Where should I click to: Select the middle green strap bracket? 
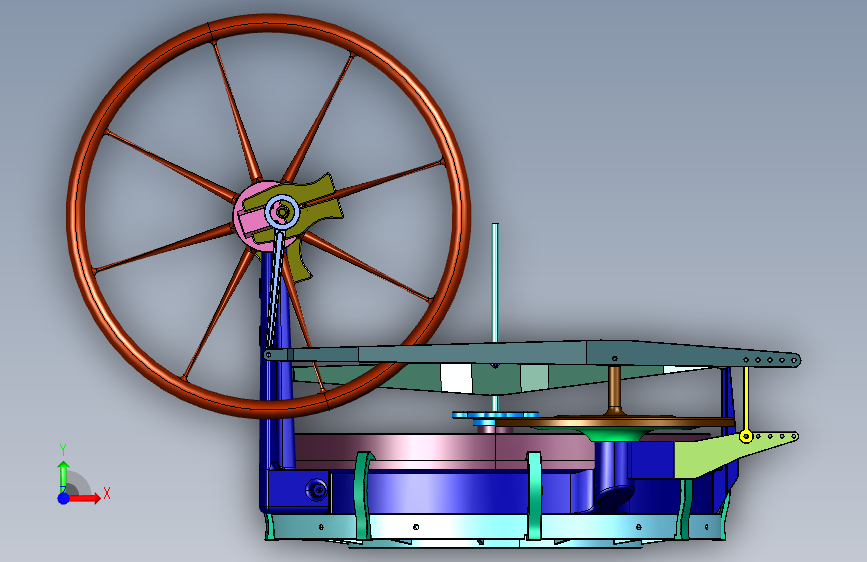coord(534,495)
